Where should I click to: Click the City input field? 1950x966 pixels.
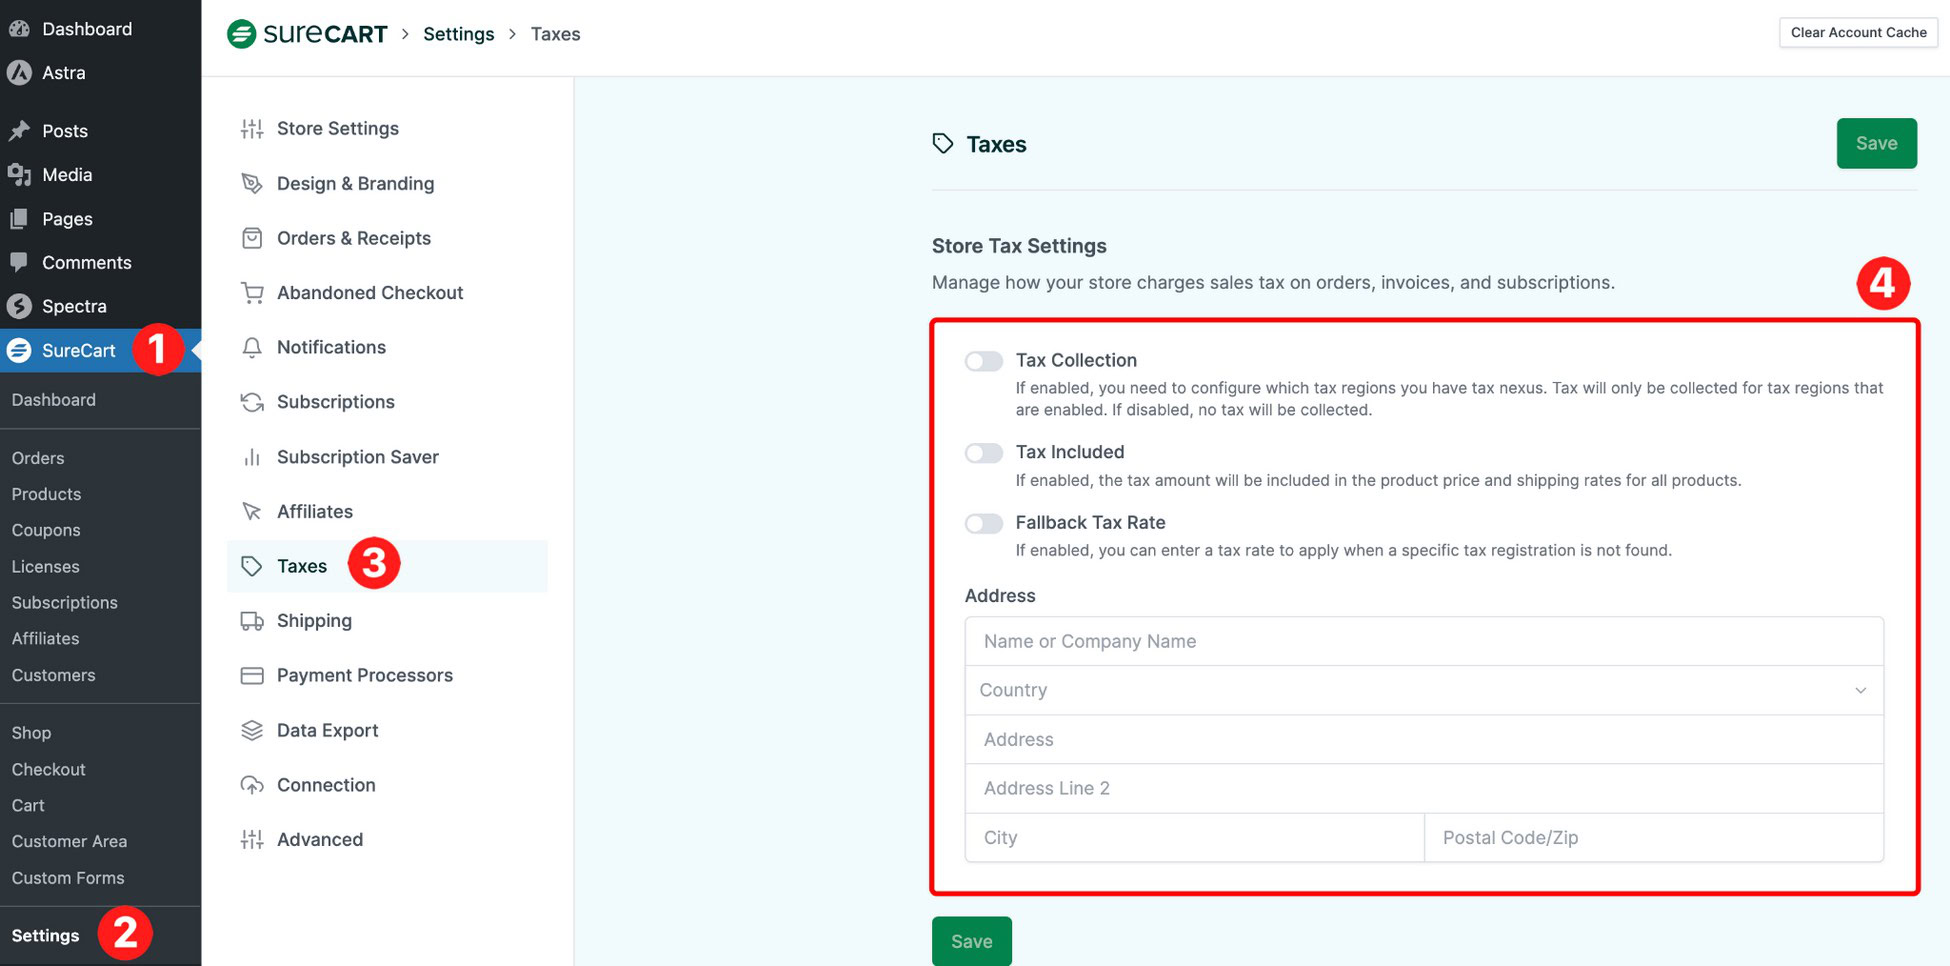1194,837
